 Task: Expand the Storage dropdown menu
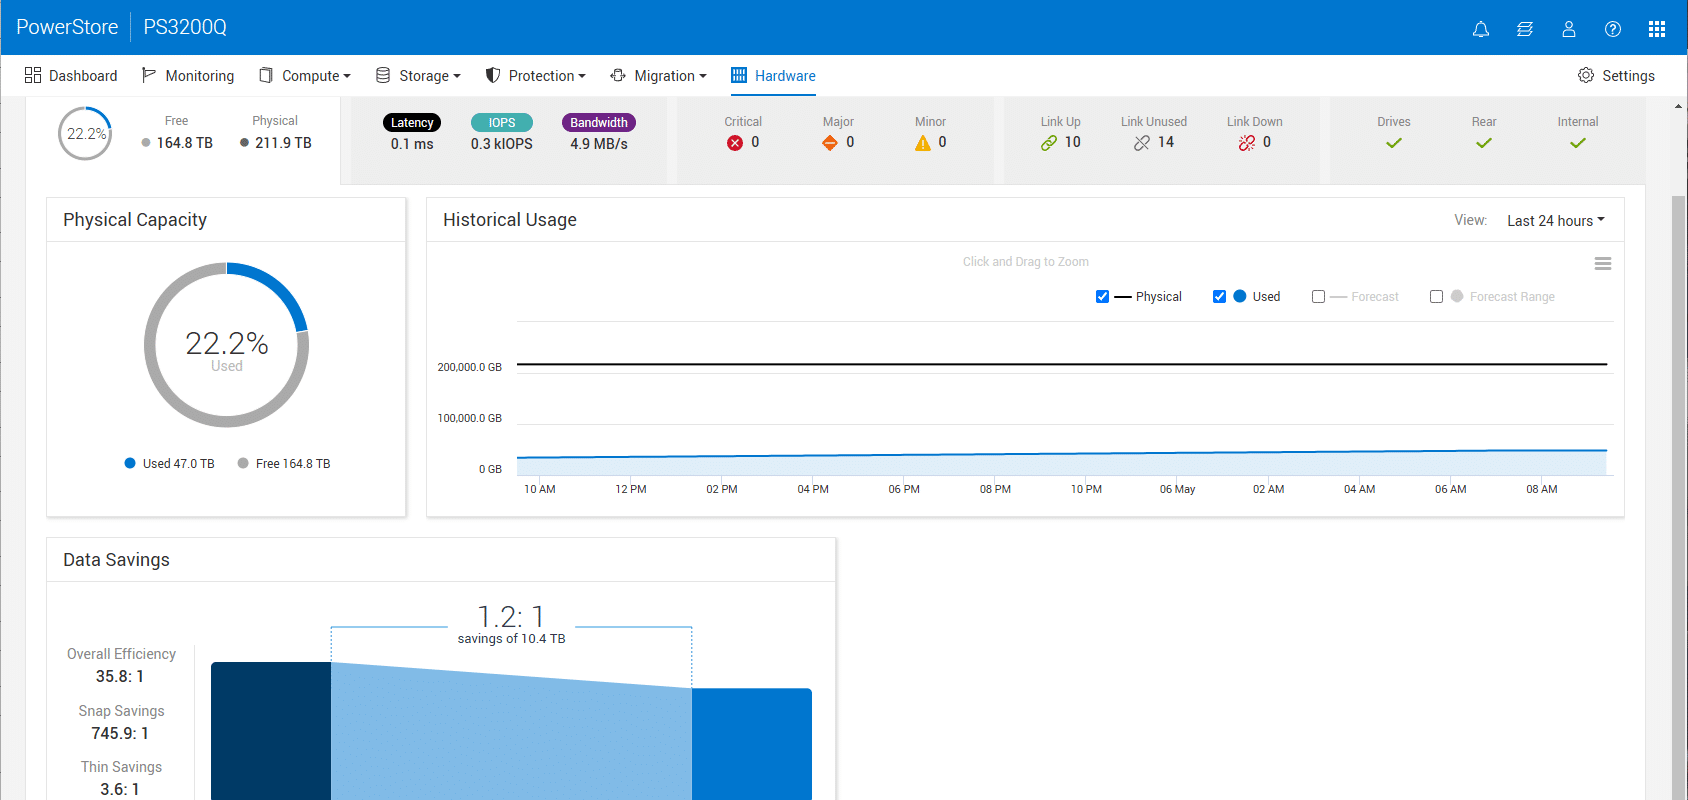coord(430,76)
